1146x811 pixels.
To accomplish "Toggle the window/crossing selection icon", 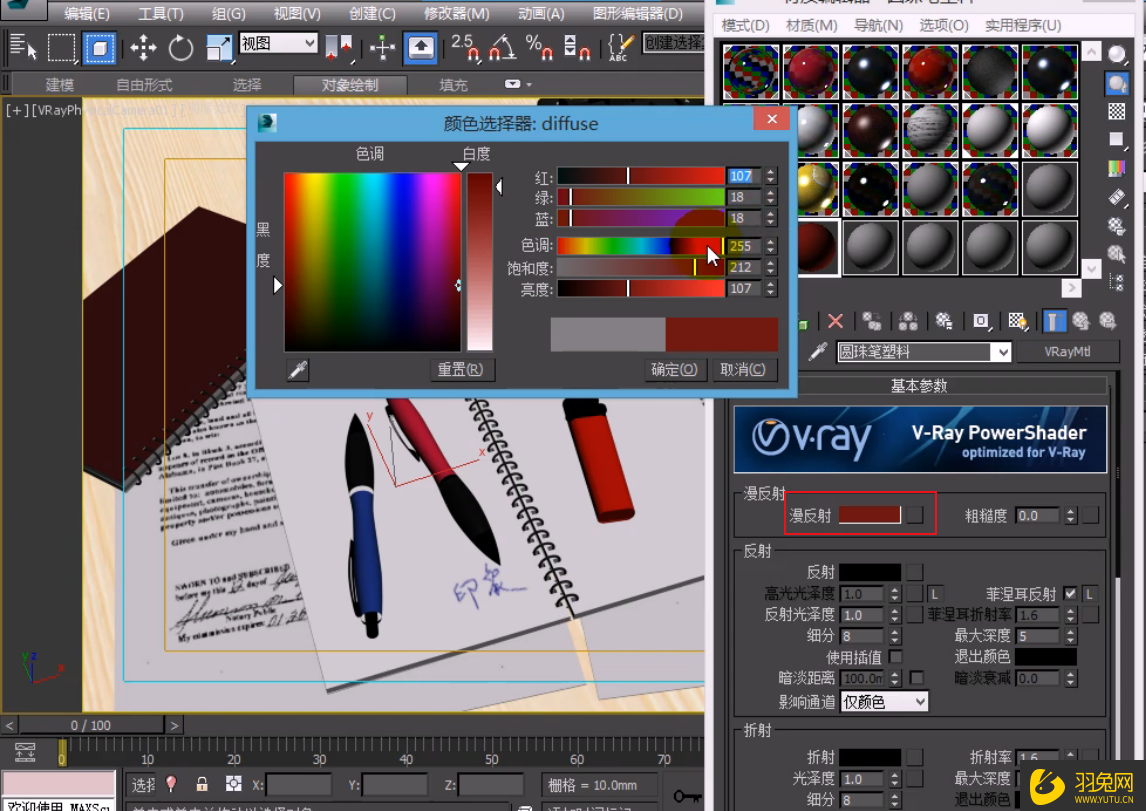I will (99, 48).
